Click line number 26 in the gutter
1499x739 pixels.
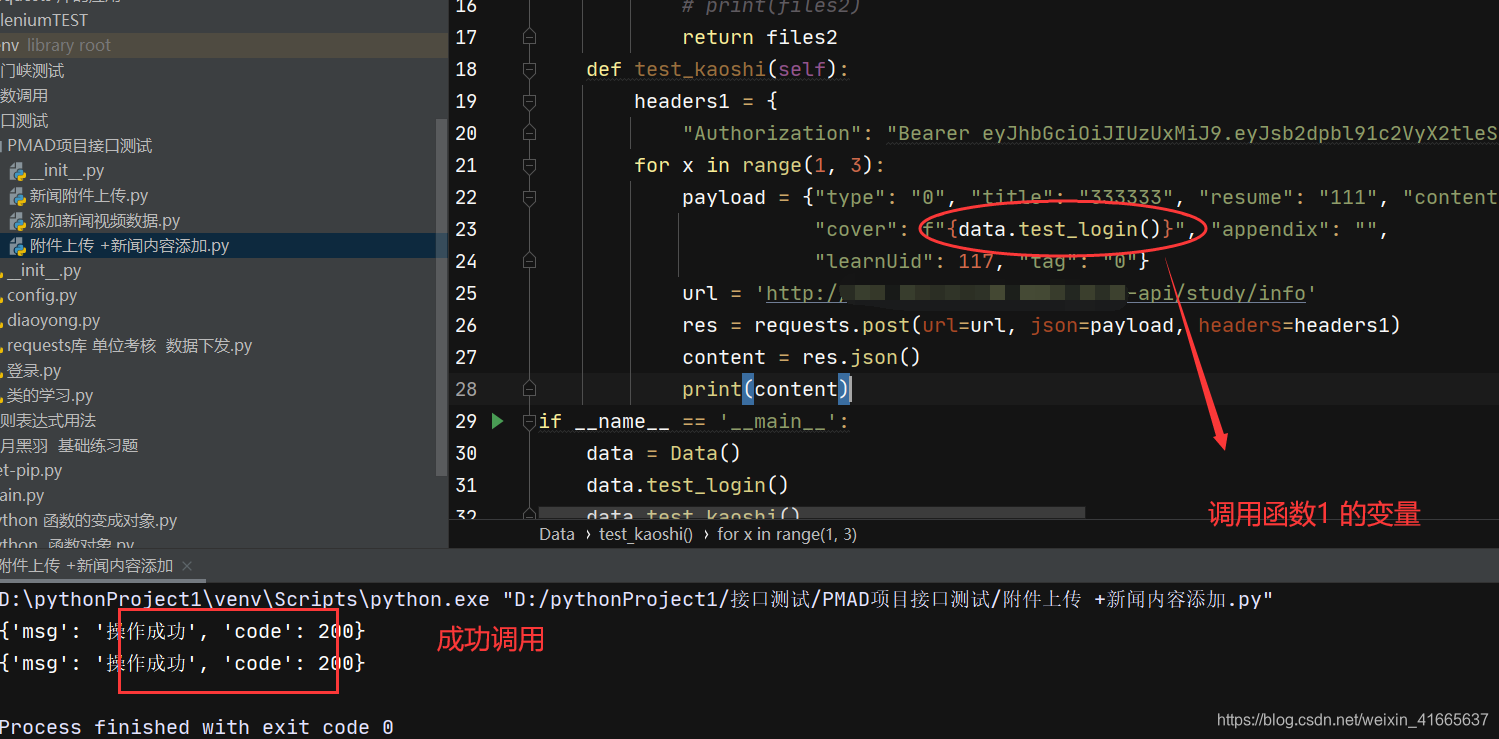(x=466, y=325)
